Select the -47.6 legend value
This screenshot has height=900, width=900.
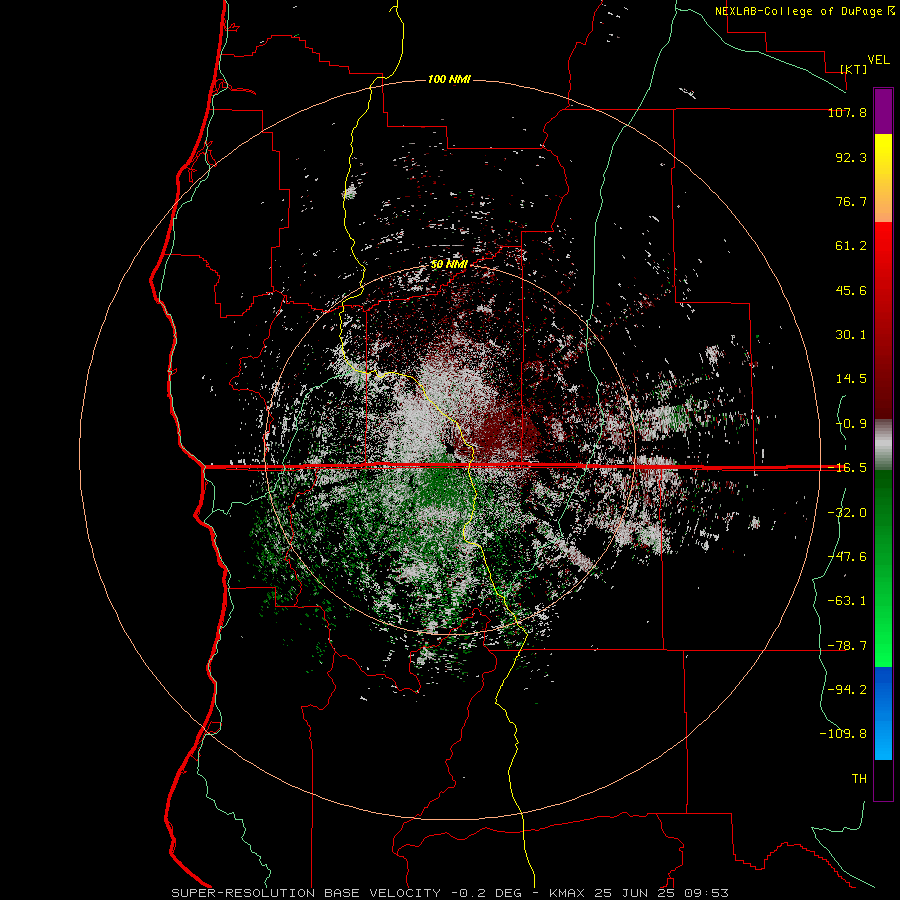tap(847, 557)
